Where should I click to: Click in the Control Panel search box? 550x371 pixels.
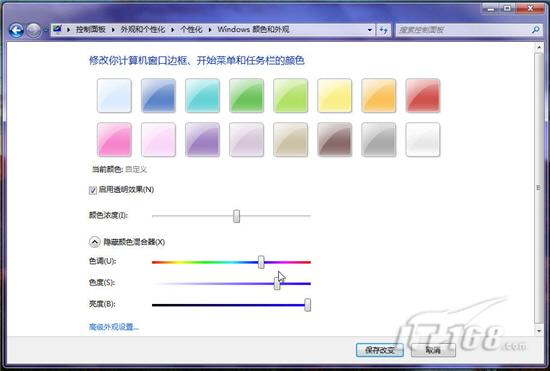click(x=464, y=30)
